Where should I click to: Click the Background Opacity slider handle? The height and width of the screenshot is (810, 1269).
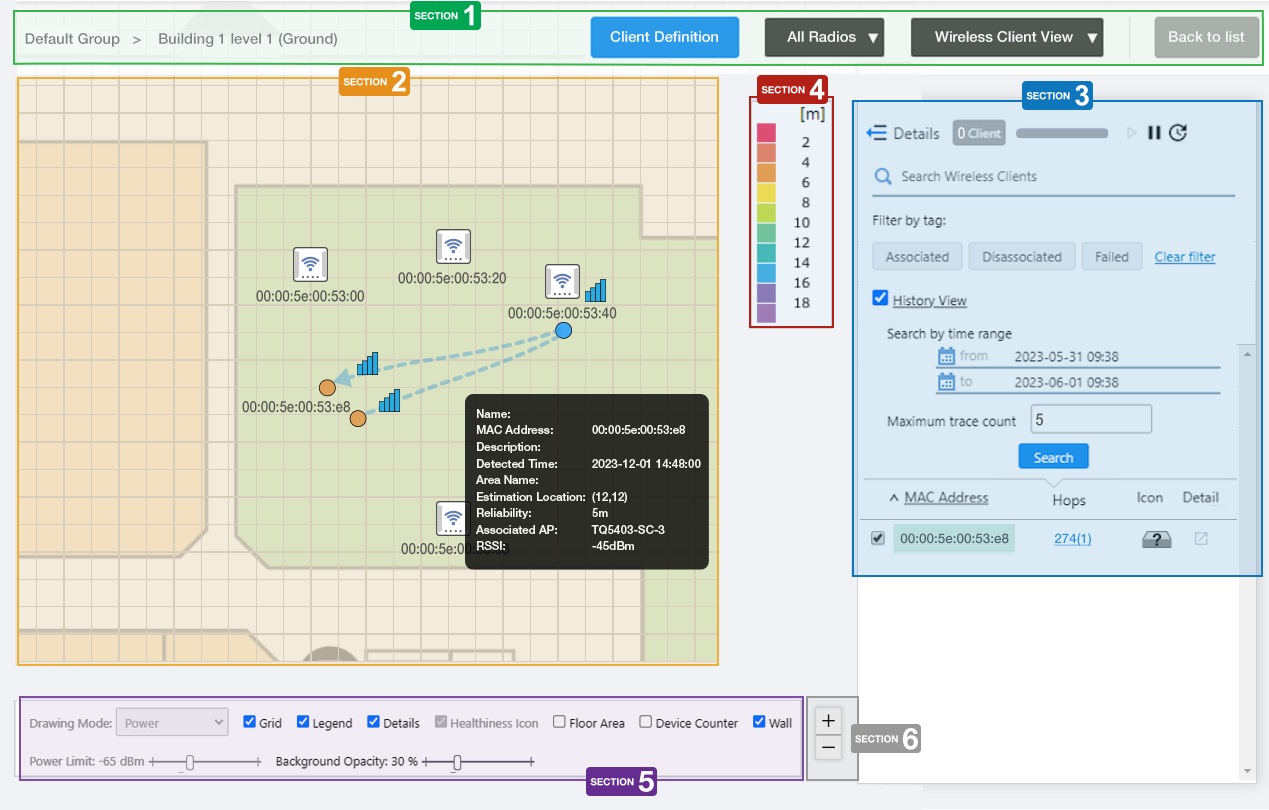click(457, 763)
